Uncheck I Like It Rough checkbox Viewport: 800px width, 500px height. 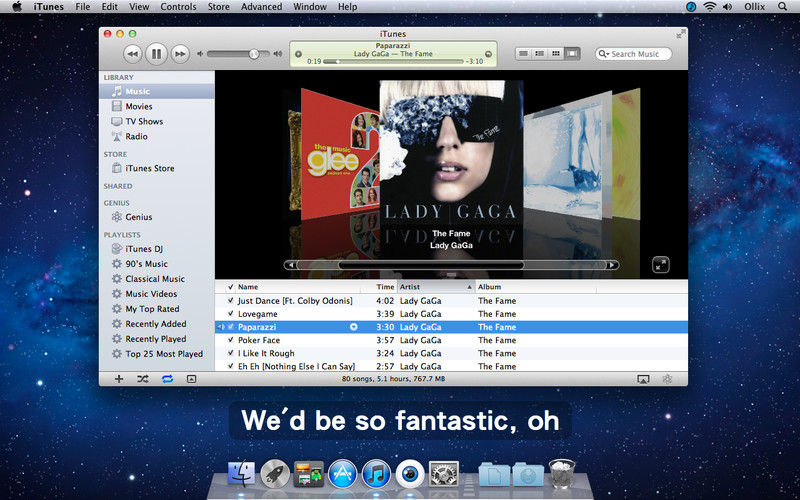[x=231, y=353]
